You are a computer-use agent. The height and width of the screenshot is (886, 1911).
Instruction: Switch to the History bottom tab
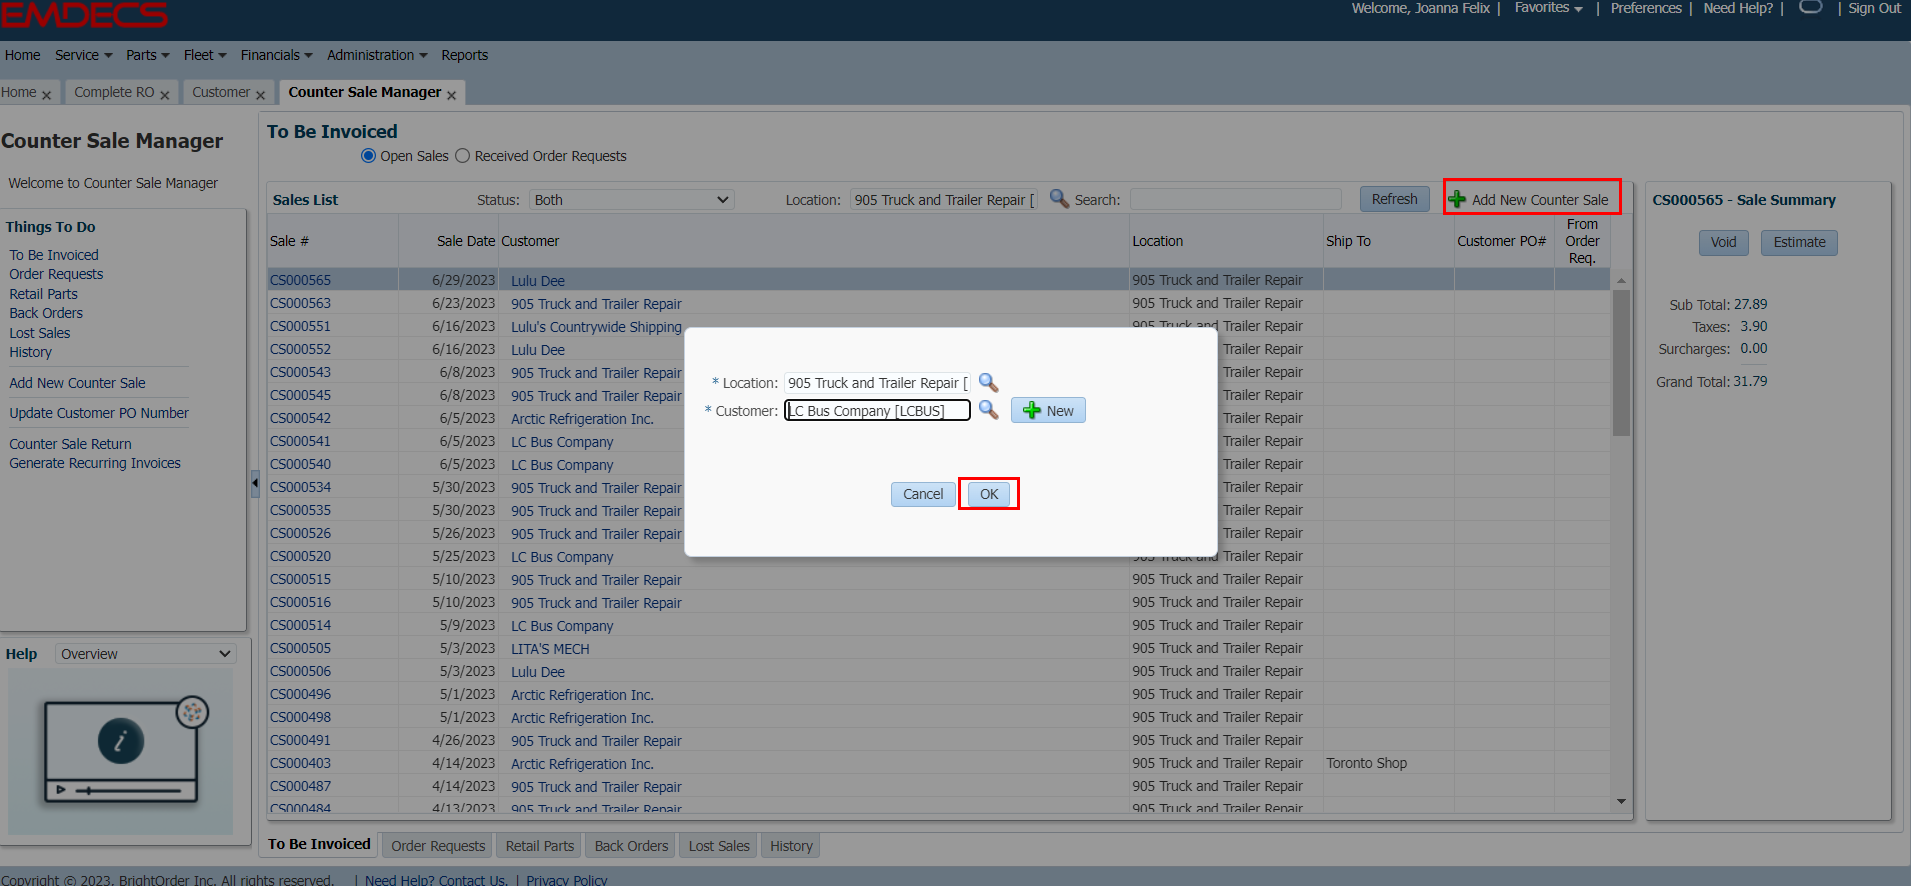(x=791, y=846)
